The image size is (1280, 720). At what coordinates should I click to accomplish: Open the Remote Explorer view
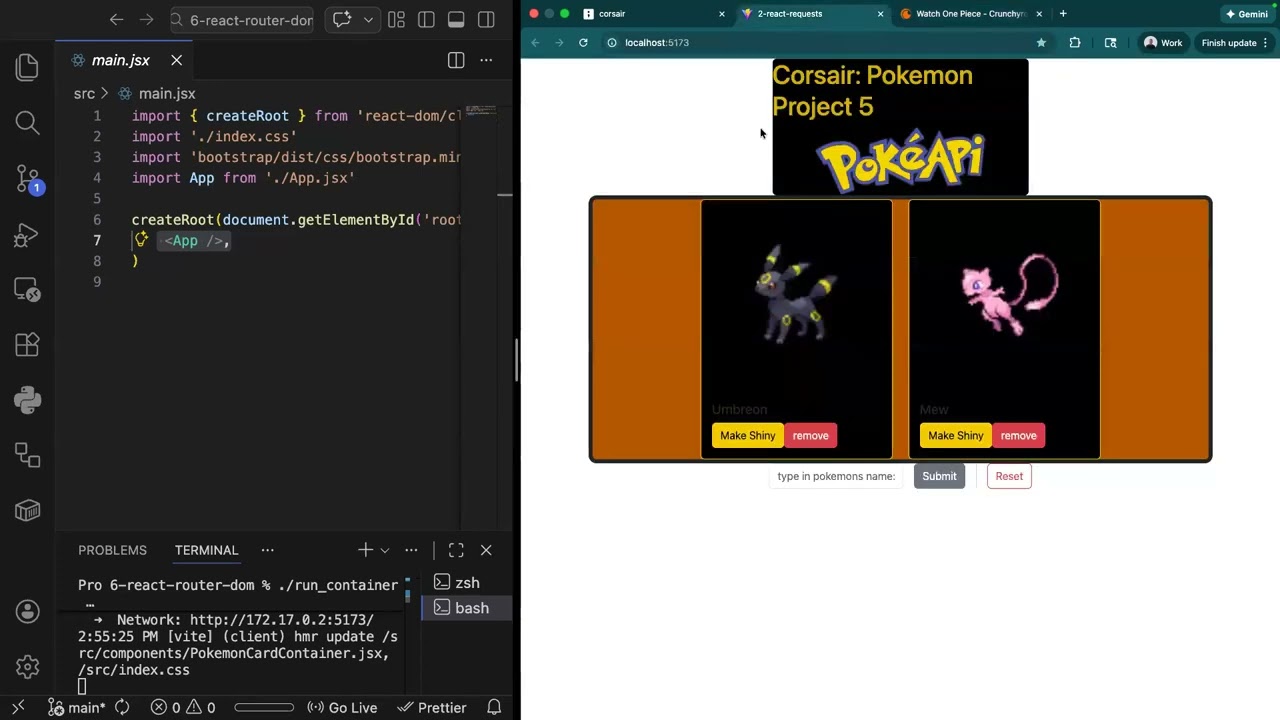click(x=27, y=290)
